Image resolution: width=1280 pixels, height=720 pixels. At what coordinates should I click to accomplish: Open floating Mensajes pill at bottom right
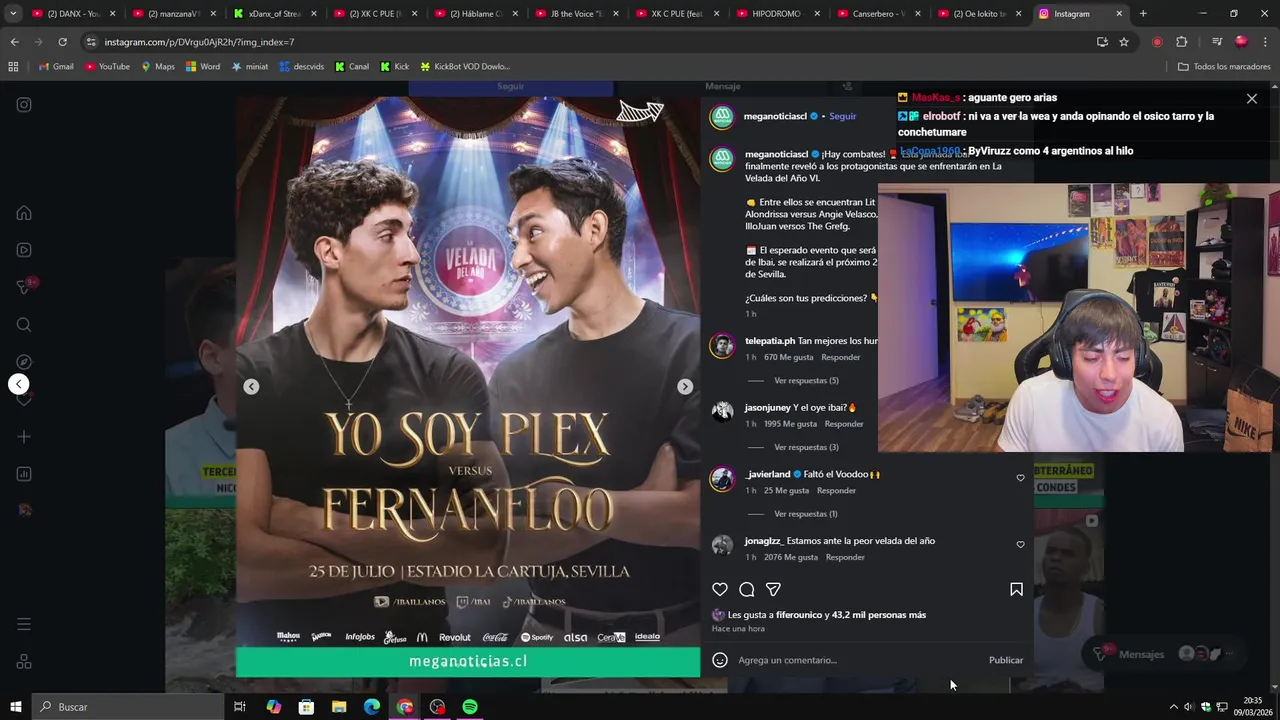pyautogui.click(x=1165, y=654)
